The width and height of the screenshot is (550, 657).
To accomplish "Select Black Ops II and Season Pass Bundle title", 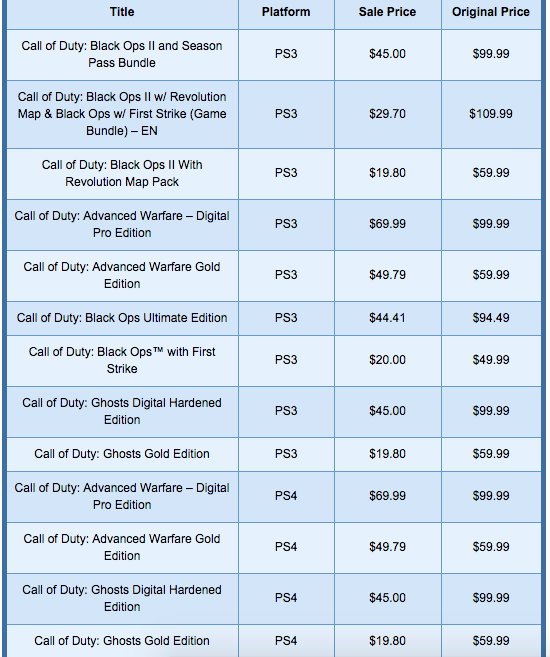I will [122, 54].
